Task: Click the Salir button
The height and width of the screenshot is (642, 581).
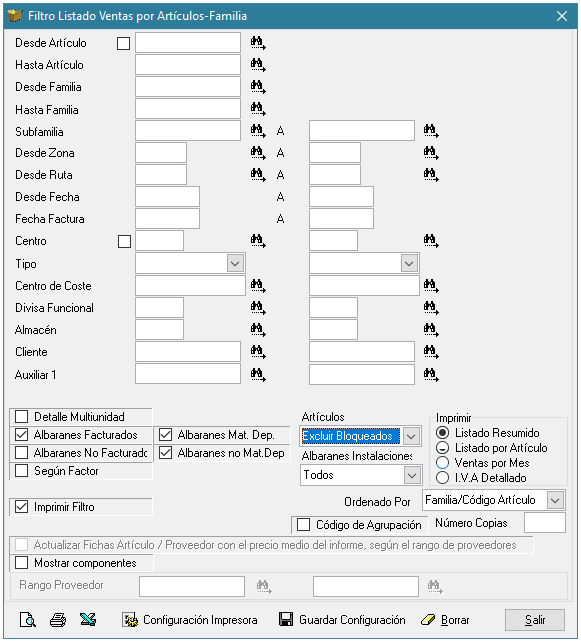Action: [x=535, y=620]
